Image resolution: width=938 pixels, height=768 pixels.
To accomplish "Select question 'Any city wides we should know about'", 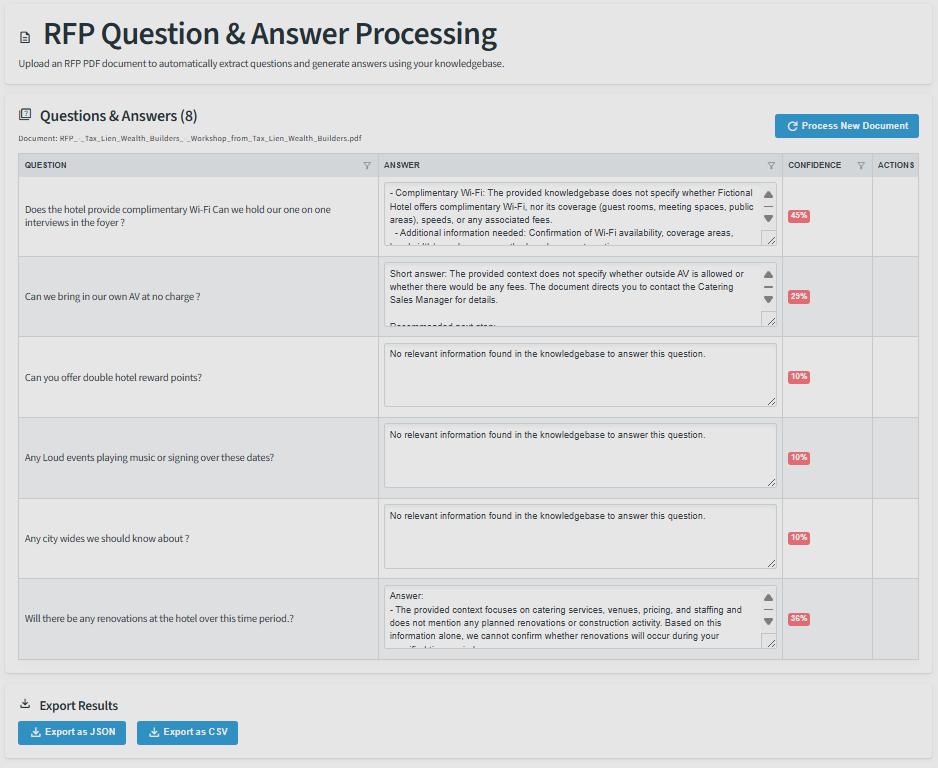I will [107, 538].
